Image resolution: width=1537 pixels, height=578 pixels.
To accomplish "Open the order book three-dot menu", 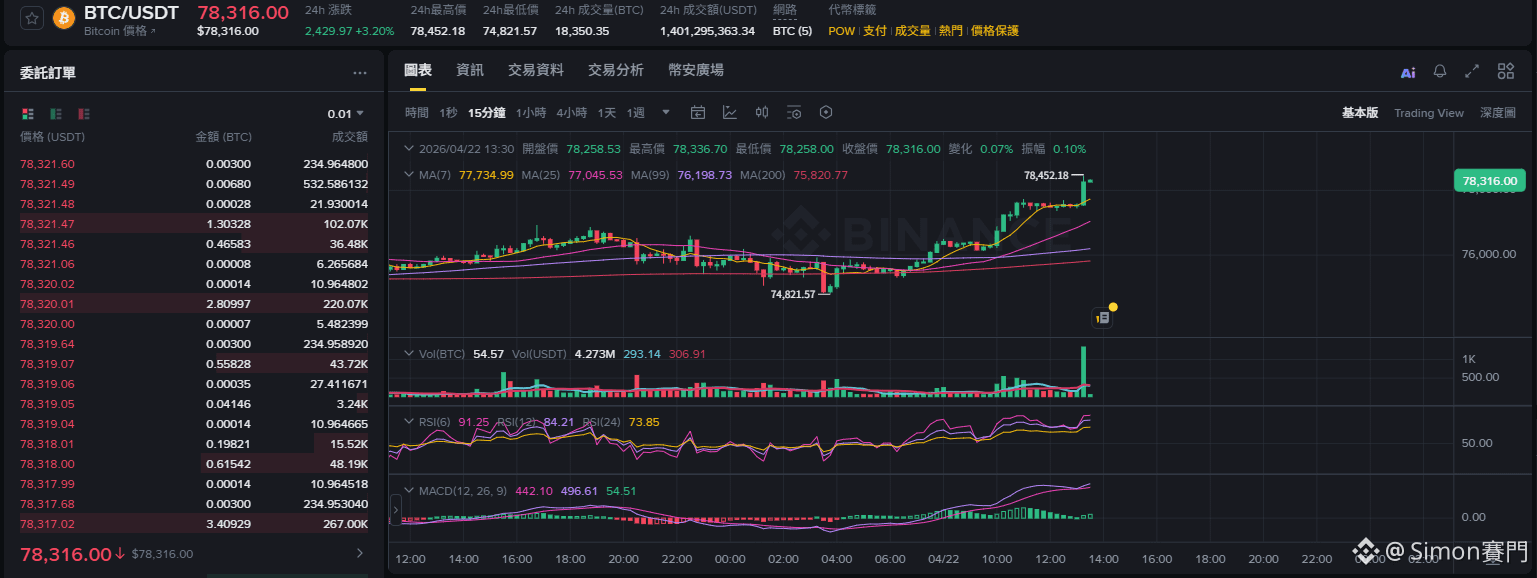I will coord(360,73).
